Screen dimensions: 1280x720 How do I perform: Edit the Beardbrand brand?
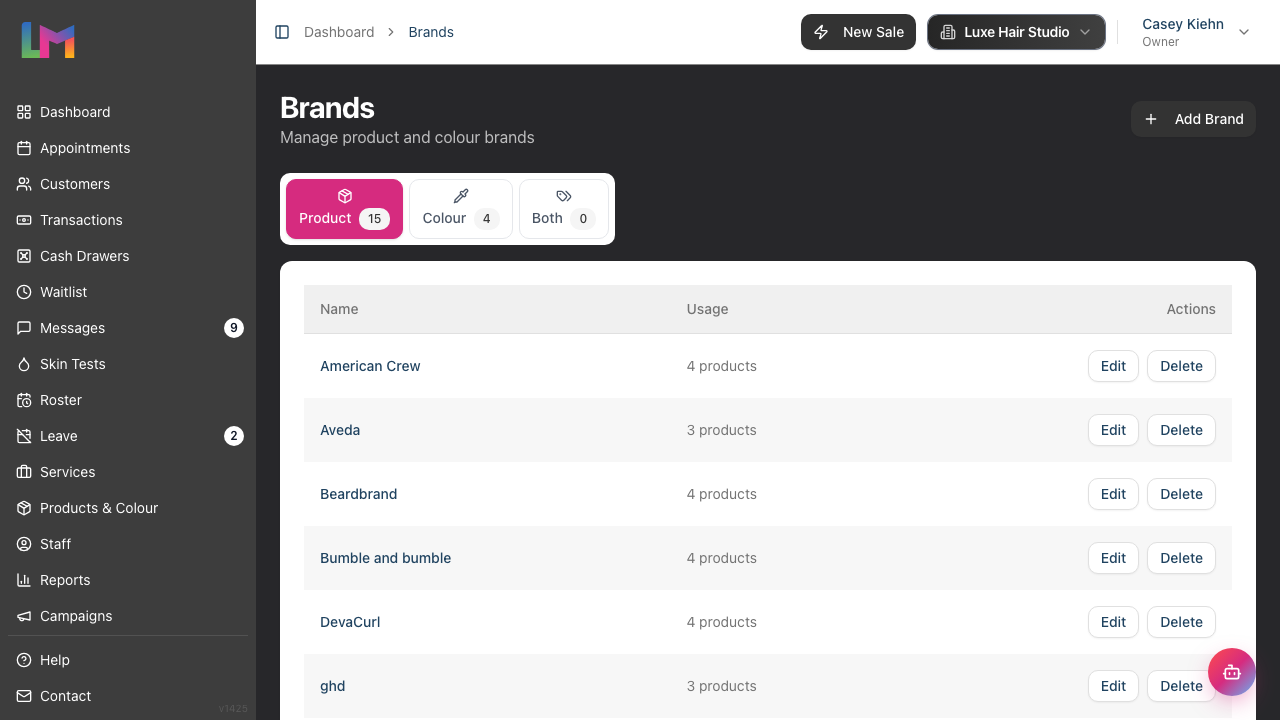click(1113, 494)
